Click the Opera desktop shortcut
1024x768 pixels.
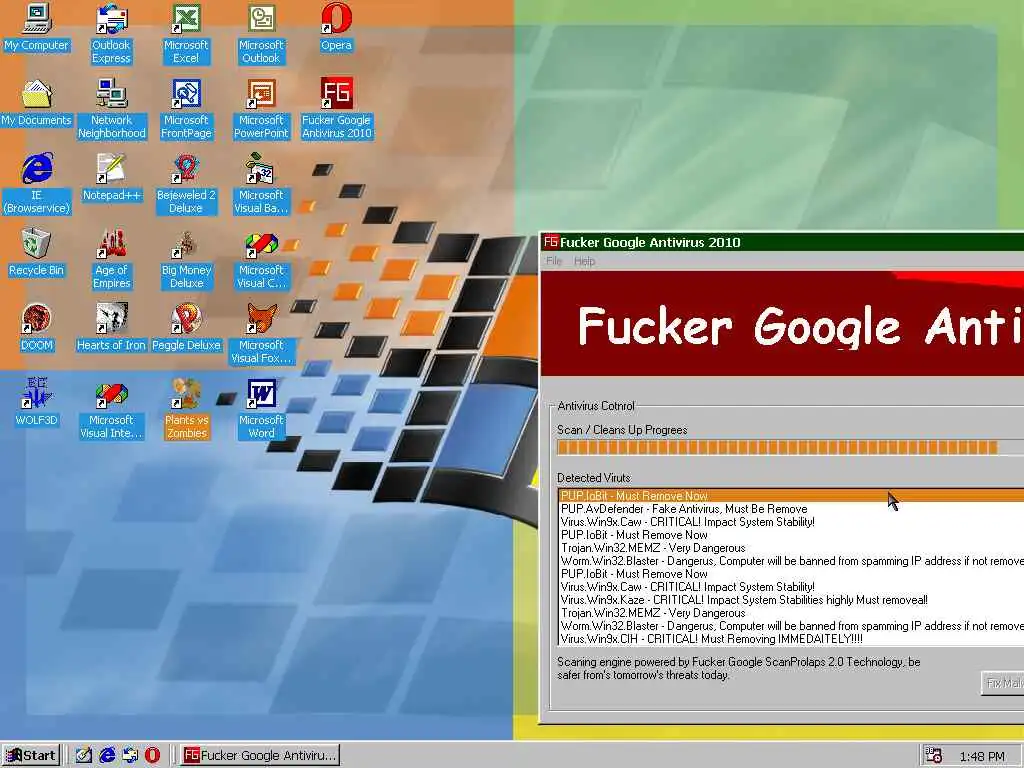coord(336,27)
